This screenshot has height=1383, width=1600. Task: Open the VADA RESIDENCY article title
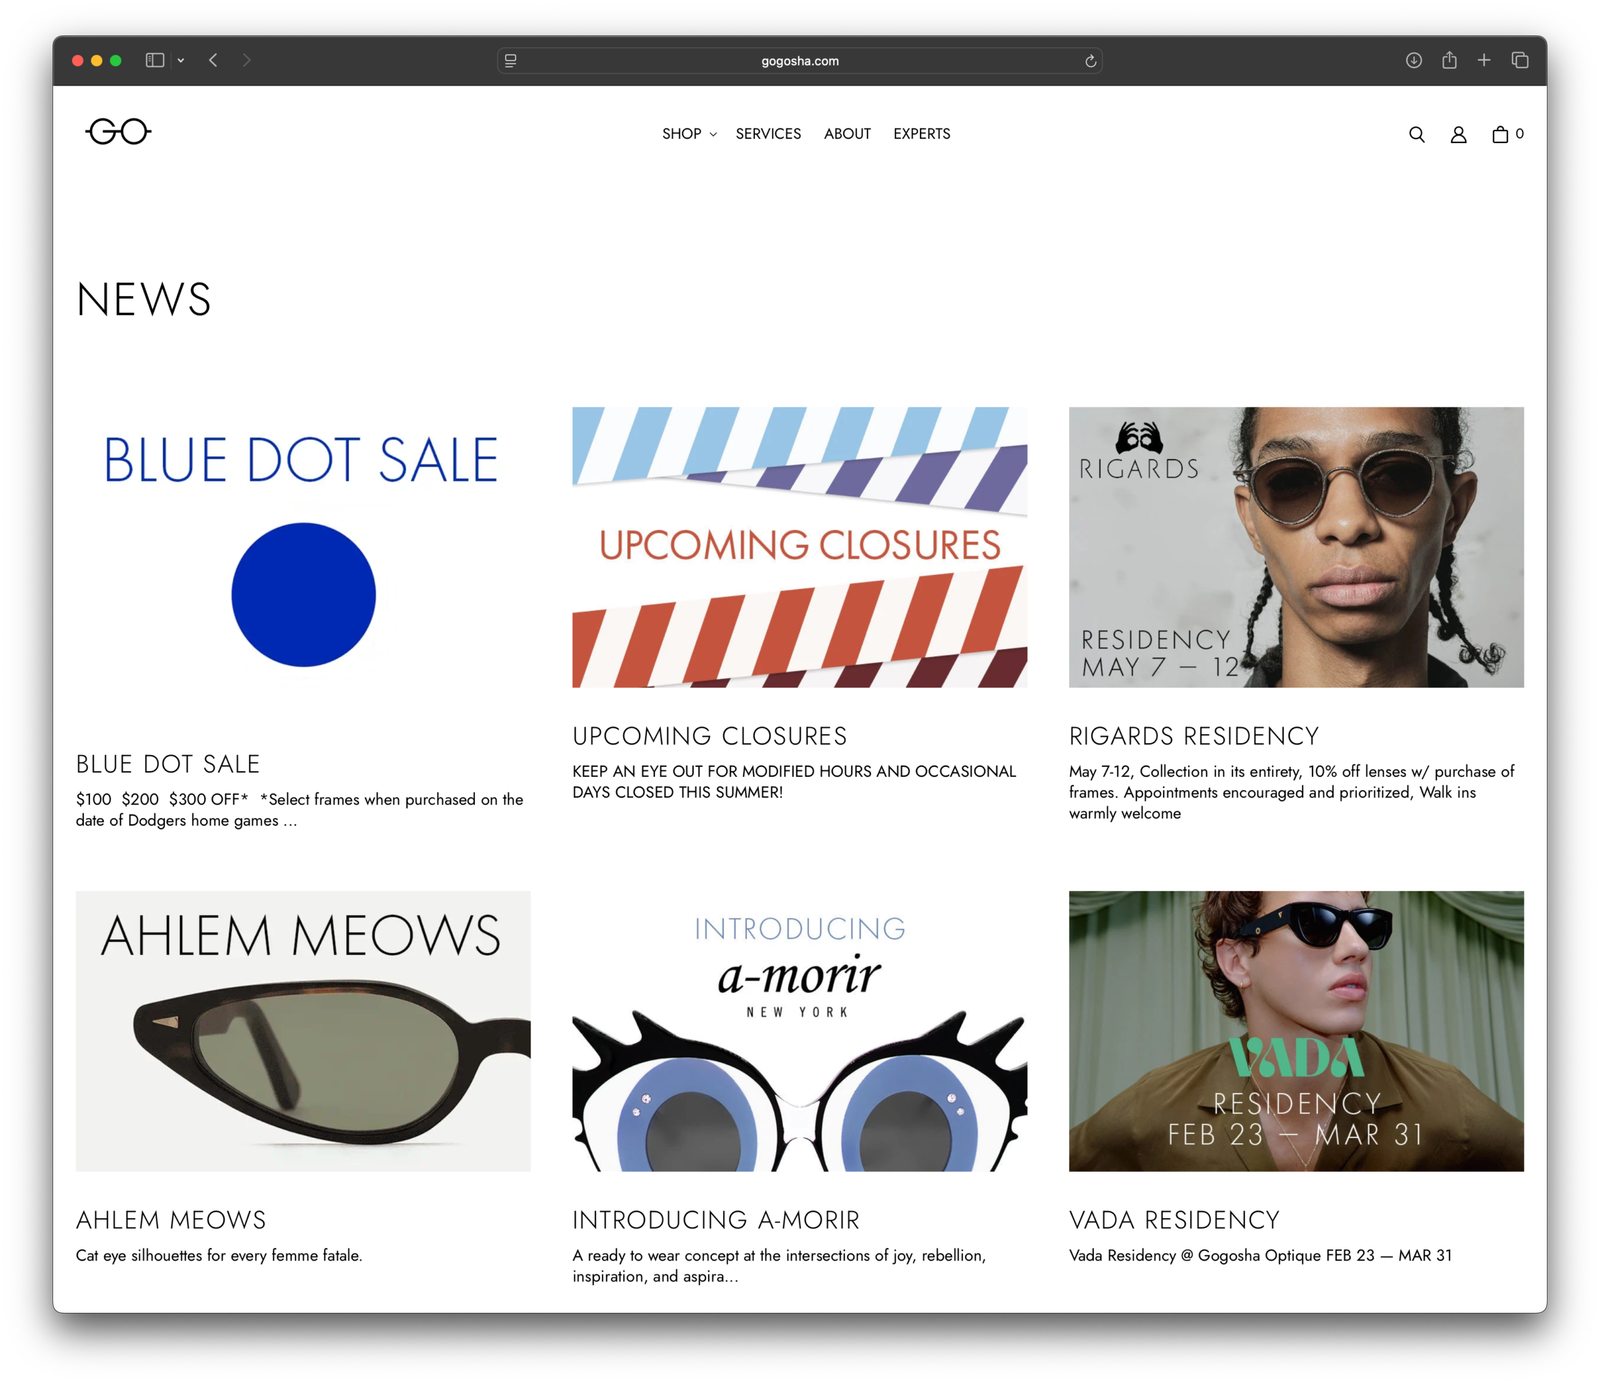tap(1174, 1220)
